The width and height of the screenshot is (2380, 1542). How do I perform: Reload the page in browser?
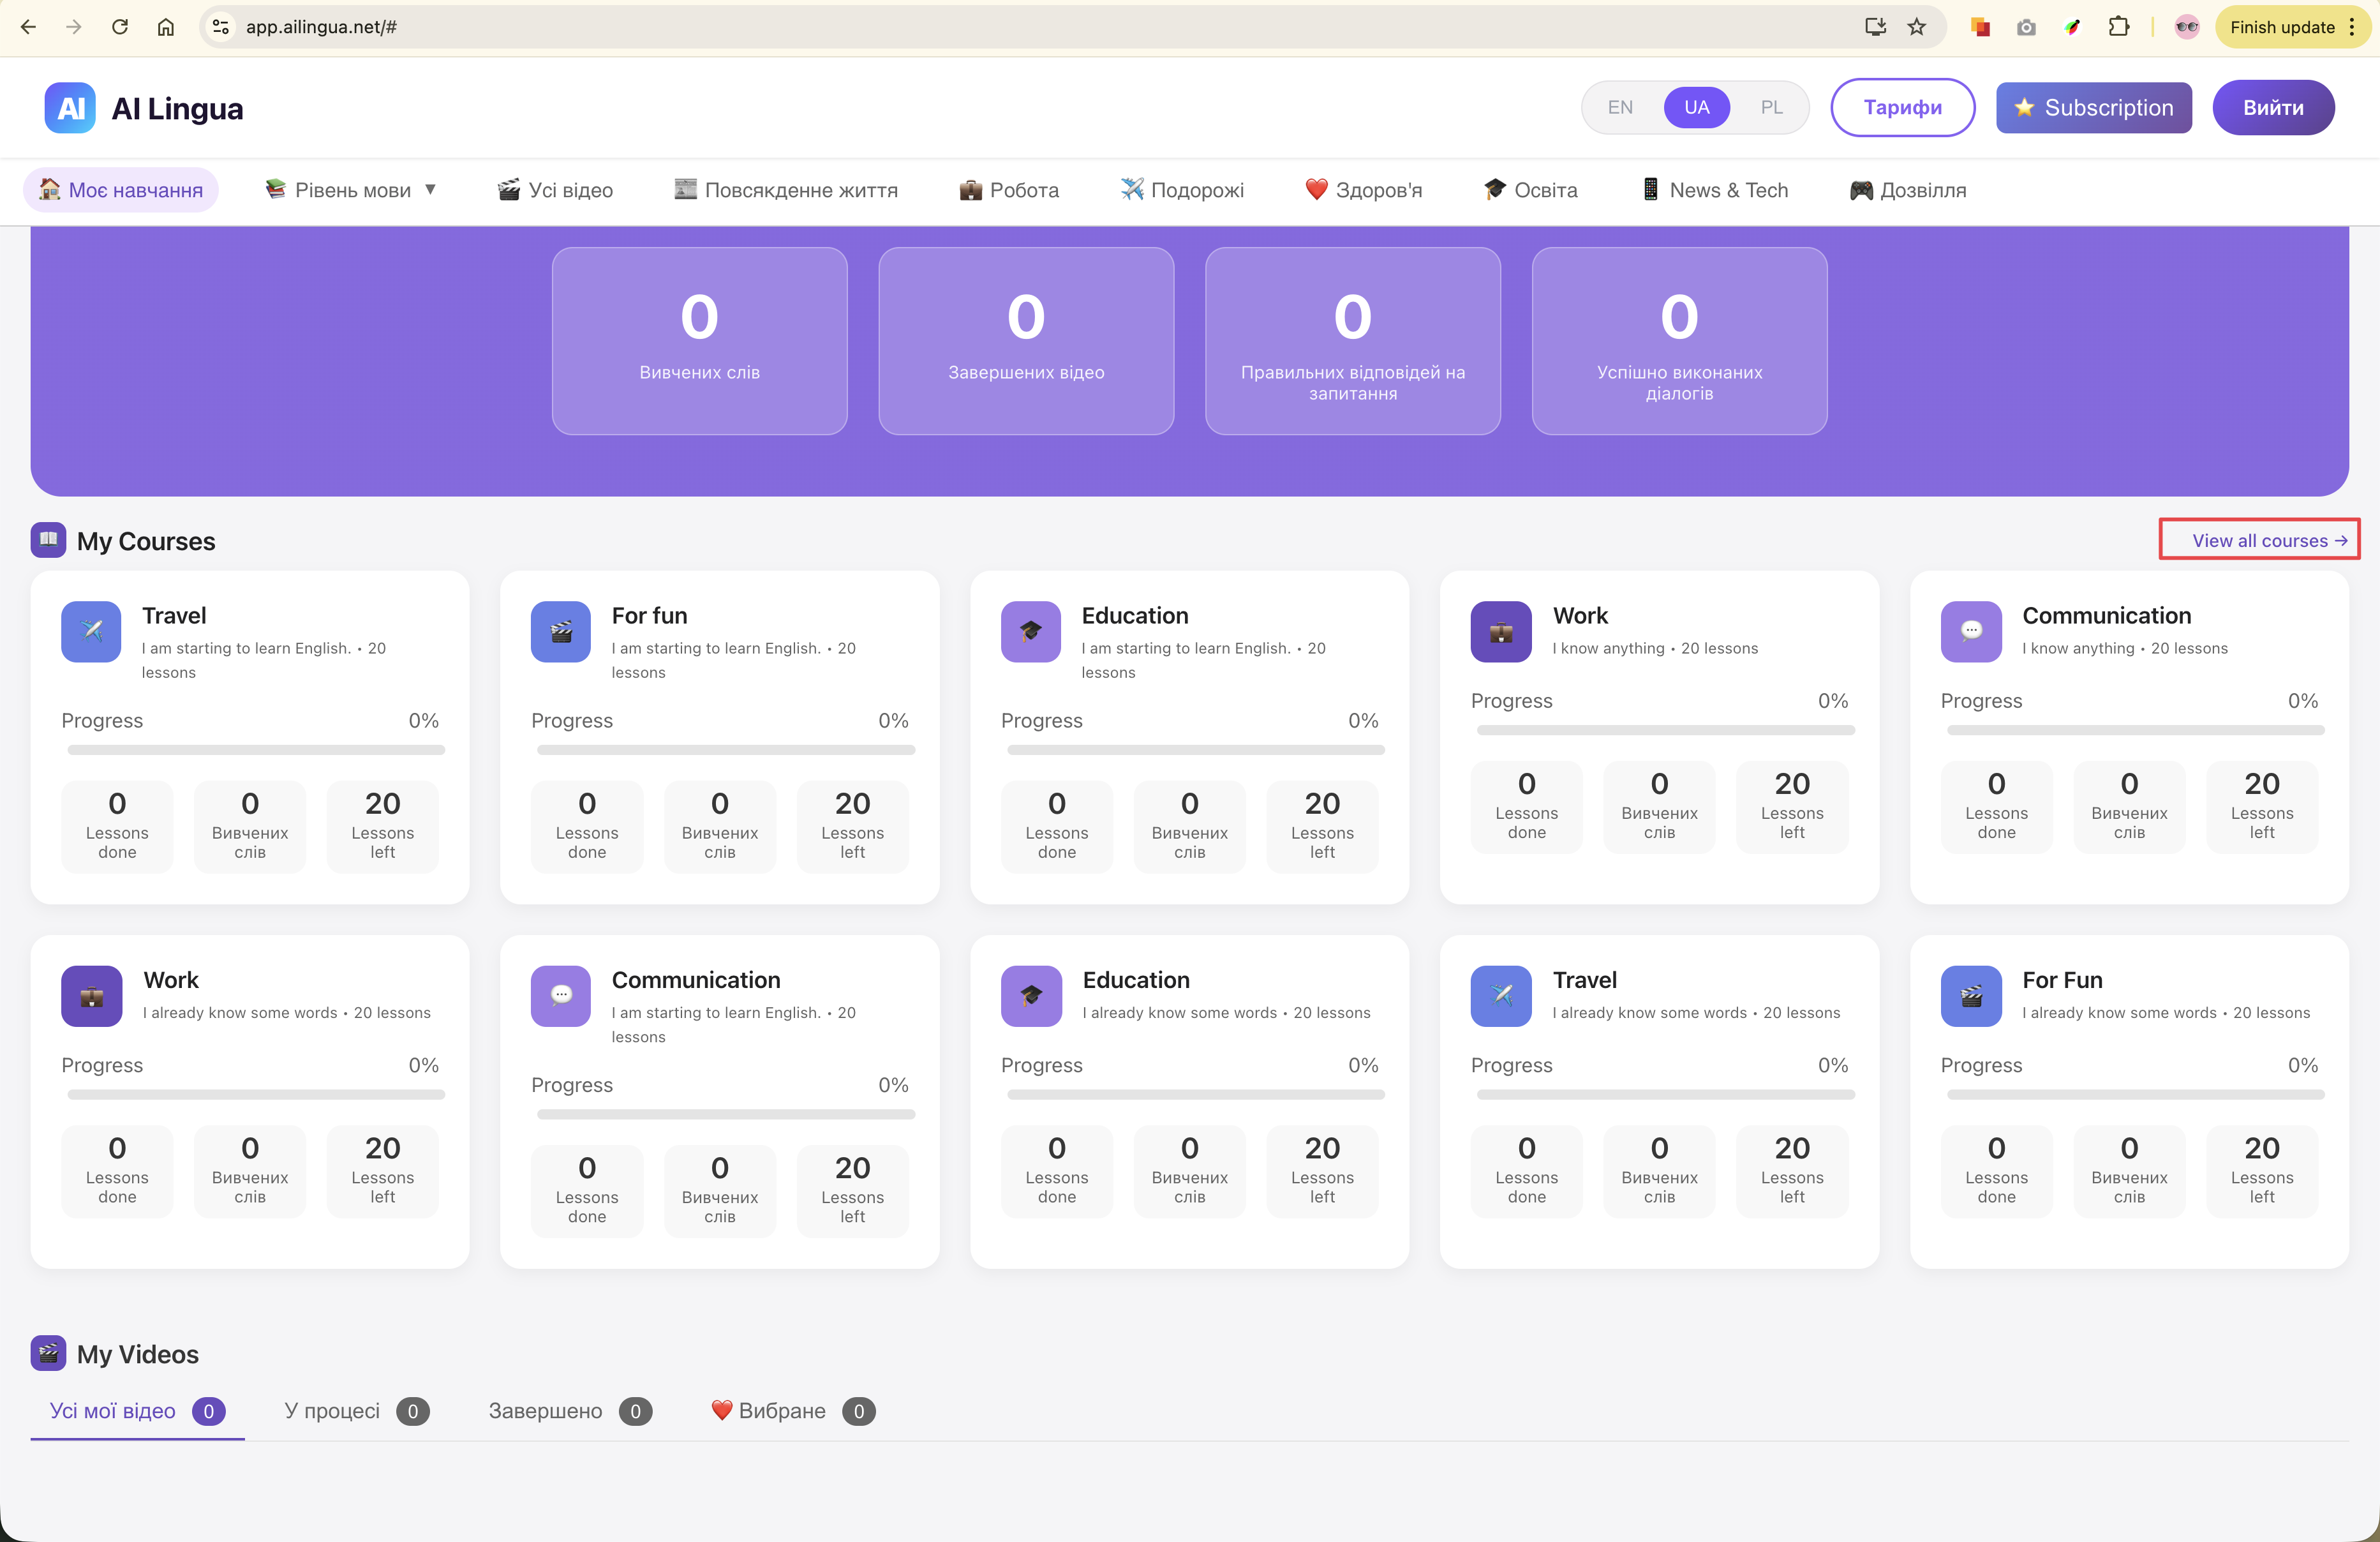120,27
